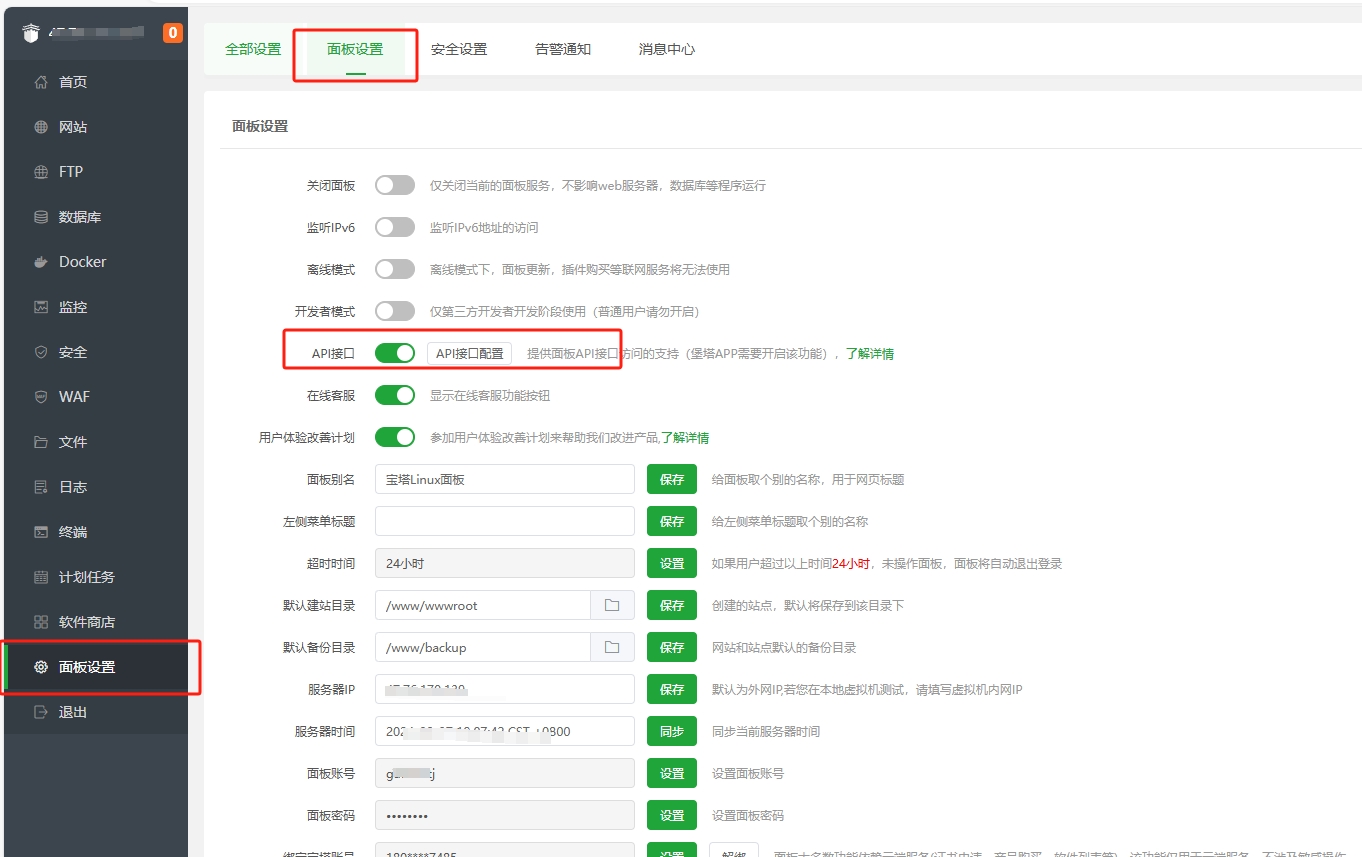Click the 服务器时间 field
This screenshot has width=1362, height=857.
[505, 731]
